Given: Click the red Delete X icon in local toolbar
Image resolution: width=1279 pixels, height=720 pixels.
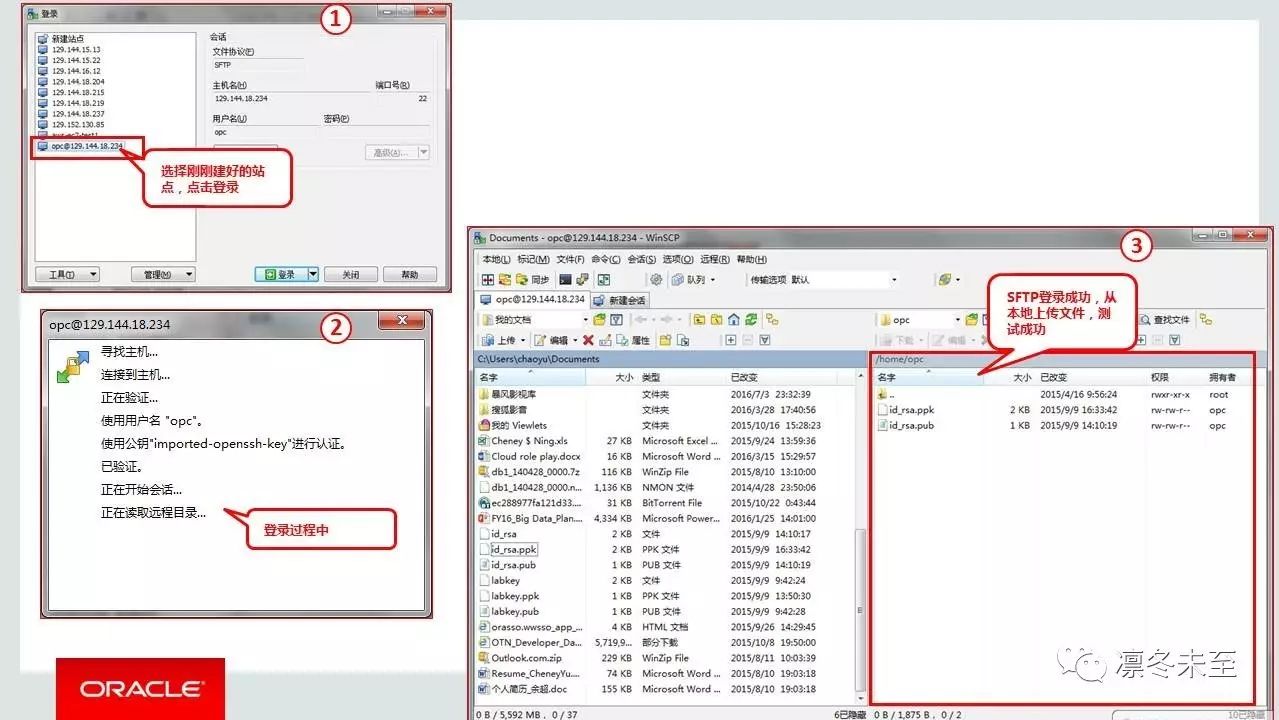Looking at the screenshot, I should (588, 340).
